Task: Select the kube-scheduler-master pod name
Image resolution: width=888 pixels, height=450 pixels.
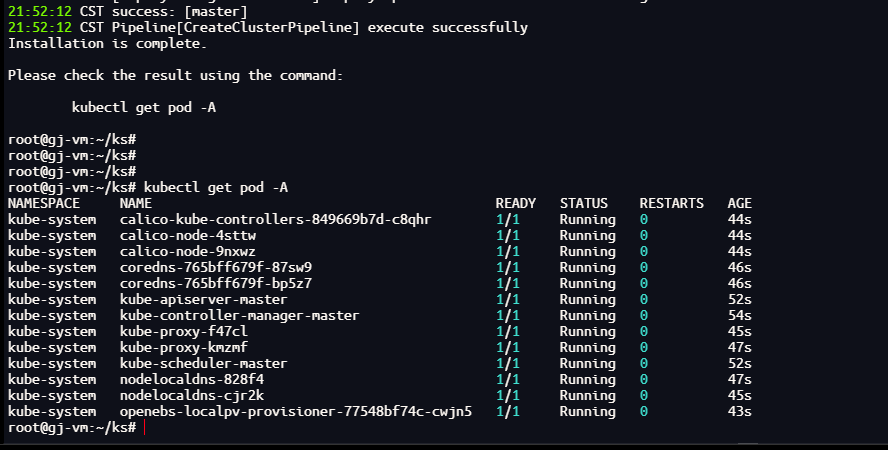Action: pyautogui.click(x=204, y=363)
